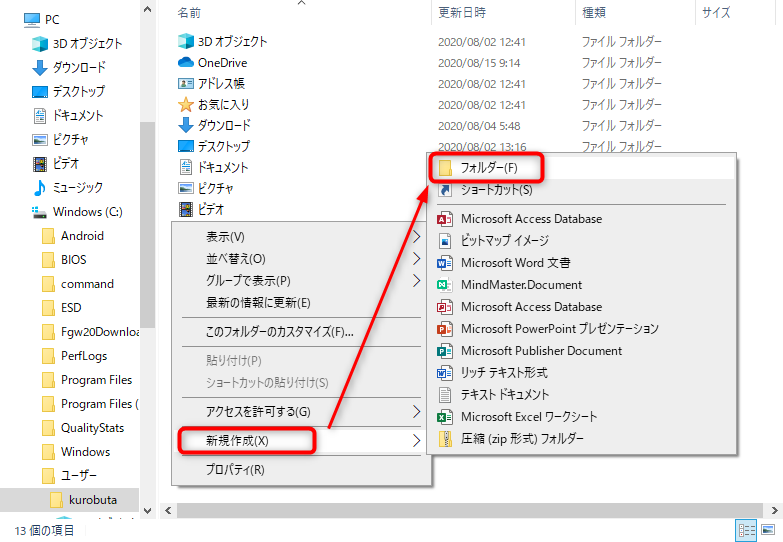The width and height of the screenshot is (783, 542).
Task: Select the QualityStats folder in sidebar
Action: point(92,428)
